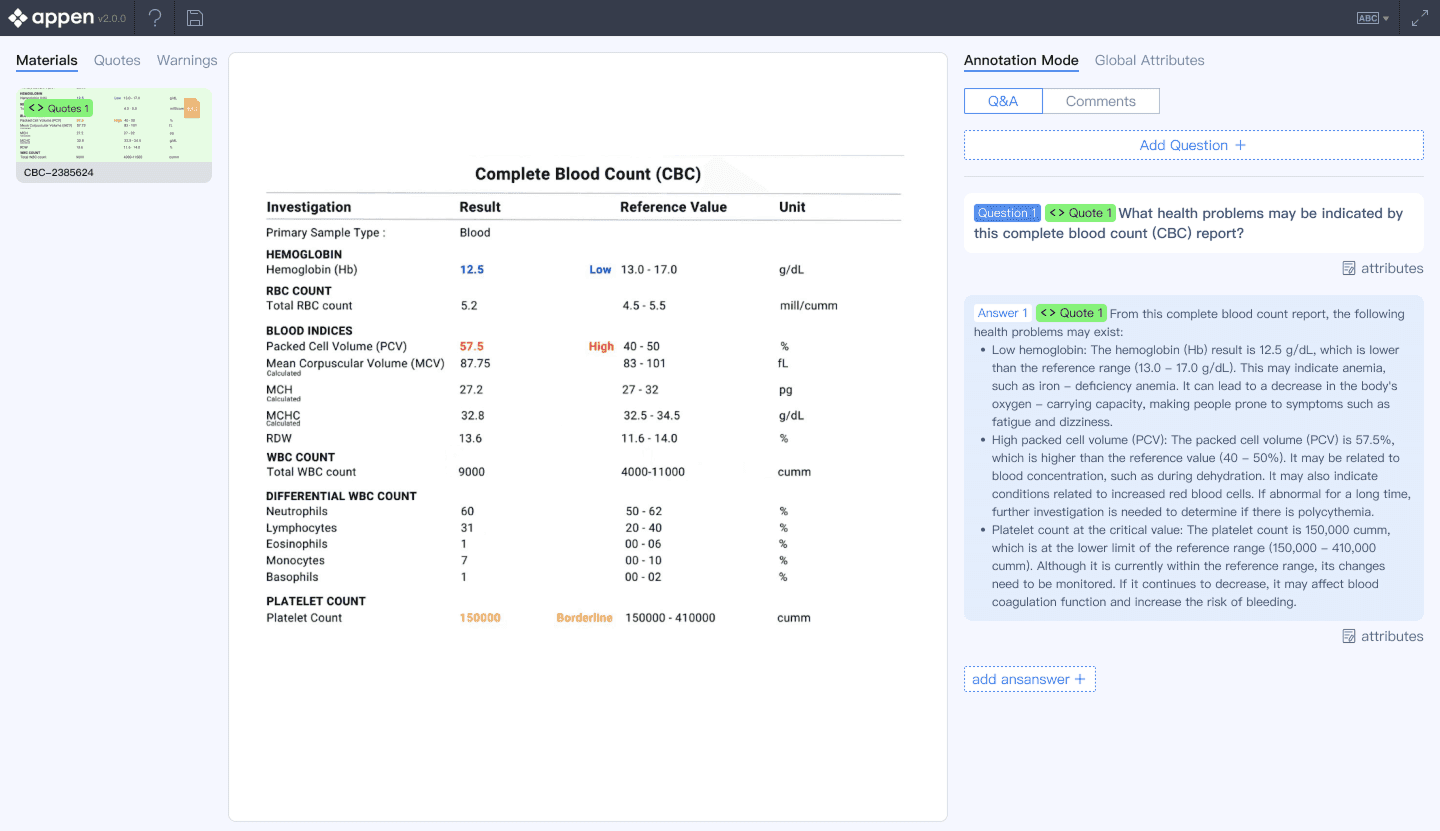Open the Global Attributes tab
Viewport: 1440px width, 831px height.
point(1149,60)
